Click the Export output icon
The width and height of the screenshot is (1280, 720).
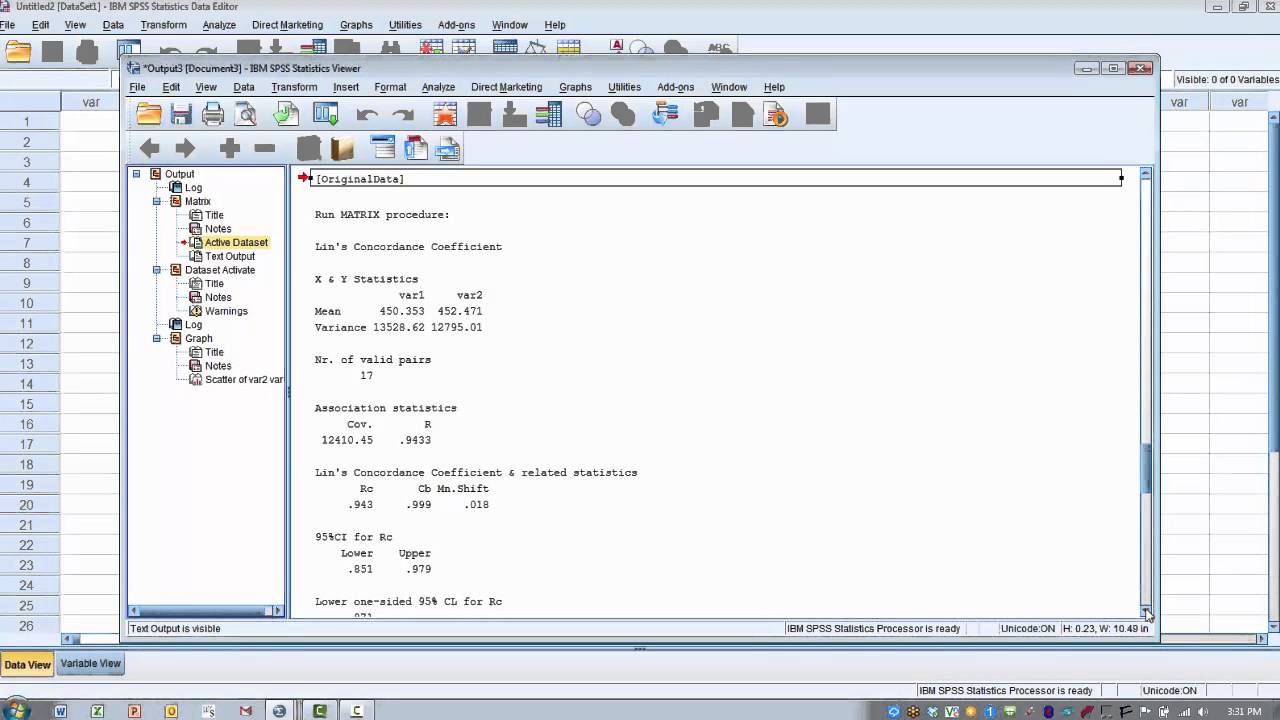pyautogui.click(x=286, y=115)
